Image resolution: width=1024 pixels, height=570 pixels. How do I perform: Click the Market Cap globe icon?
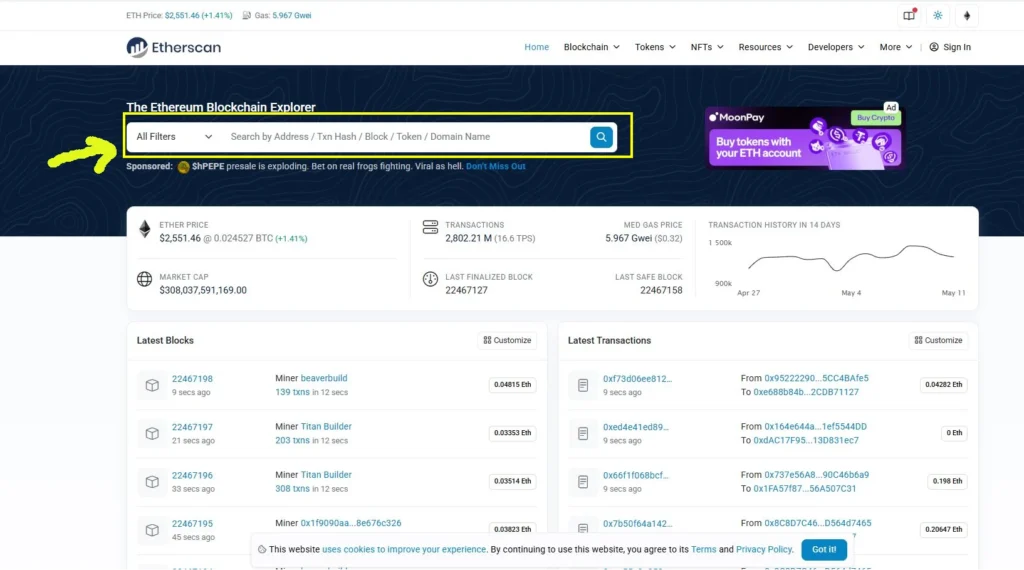144,279
